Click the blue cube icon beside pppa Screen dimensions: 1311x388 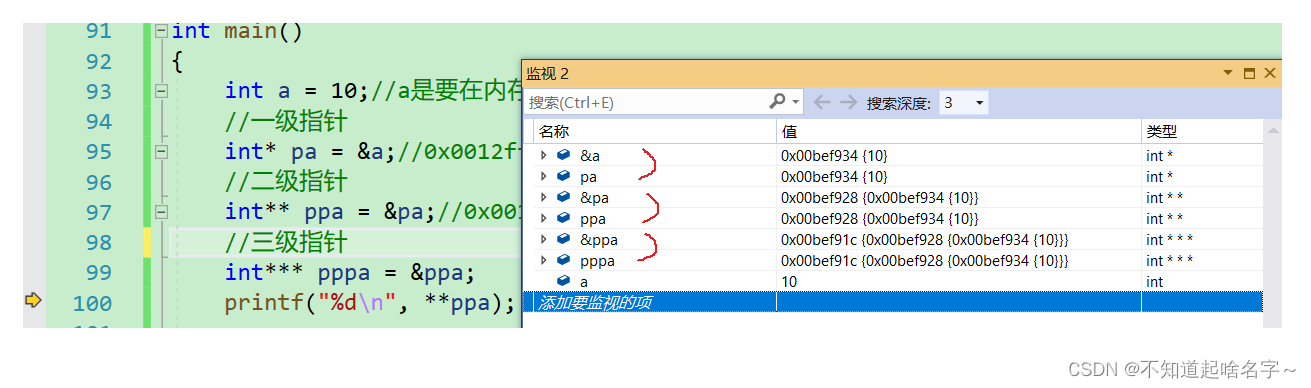point(564,261)
